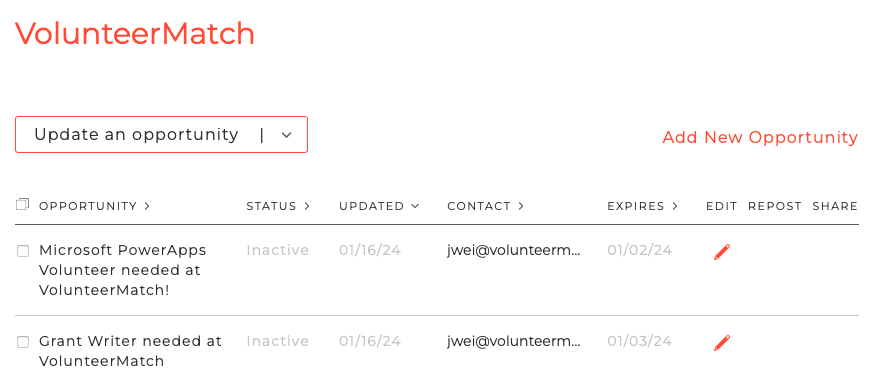This screenshot has width=874, height=382.
Task: Sort the list by Status column
Action: point(278,206)
